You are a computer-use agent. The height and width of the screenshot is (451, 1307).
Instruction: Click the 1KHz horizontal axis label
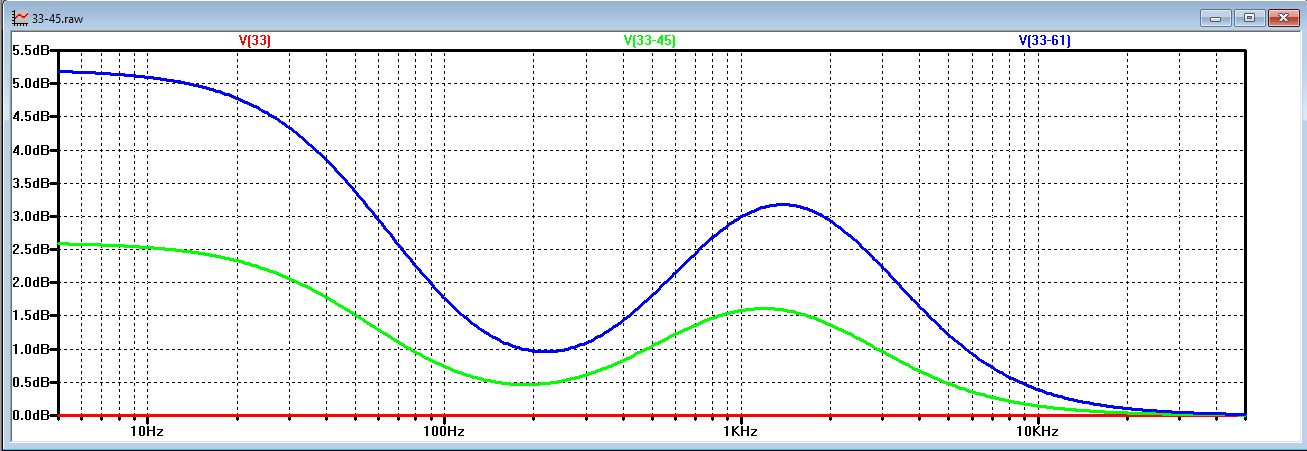(x=740, y=432)
